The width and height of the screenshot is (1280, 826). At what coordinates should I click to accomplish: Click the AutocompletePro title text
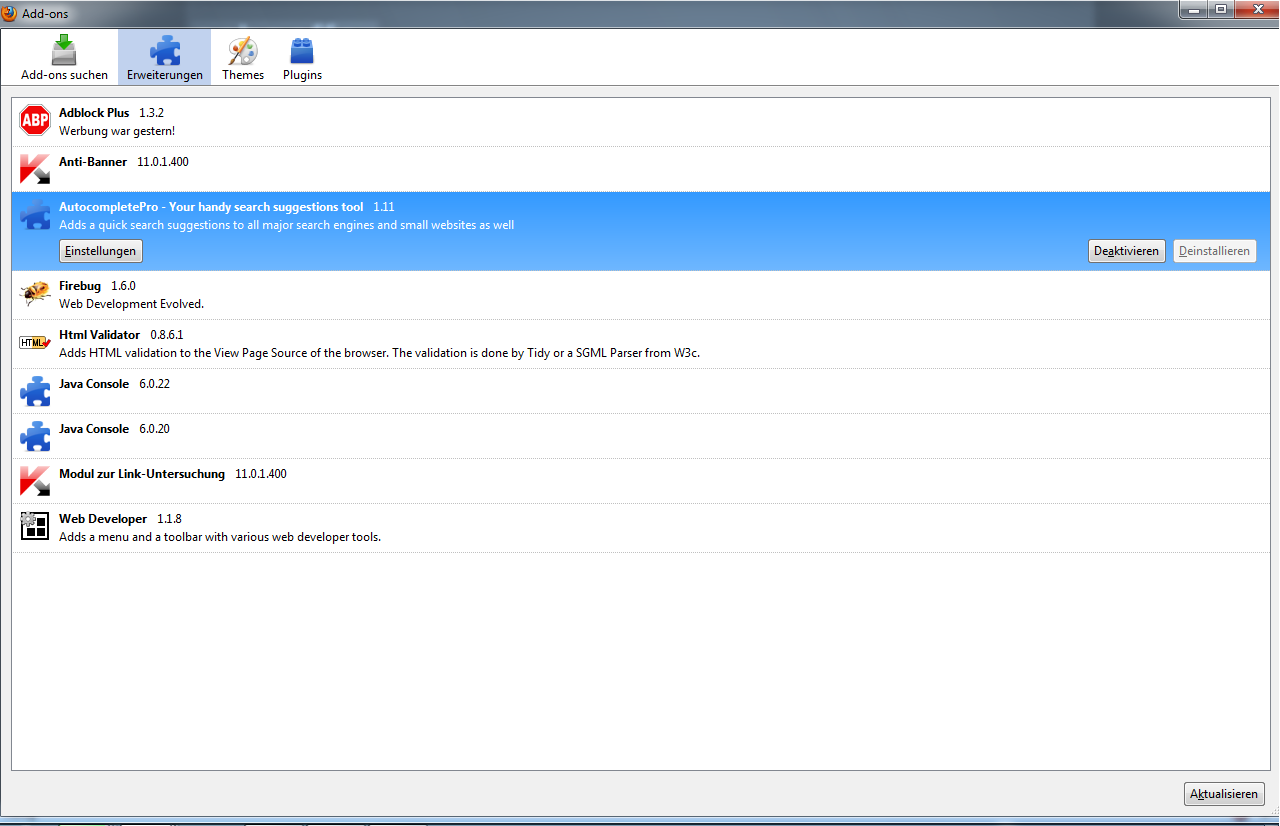(211, 207)
